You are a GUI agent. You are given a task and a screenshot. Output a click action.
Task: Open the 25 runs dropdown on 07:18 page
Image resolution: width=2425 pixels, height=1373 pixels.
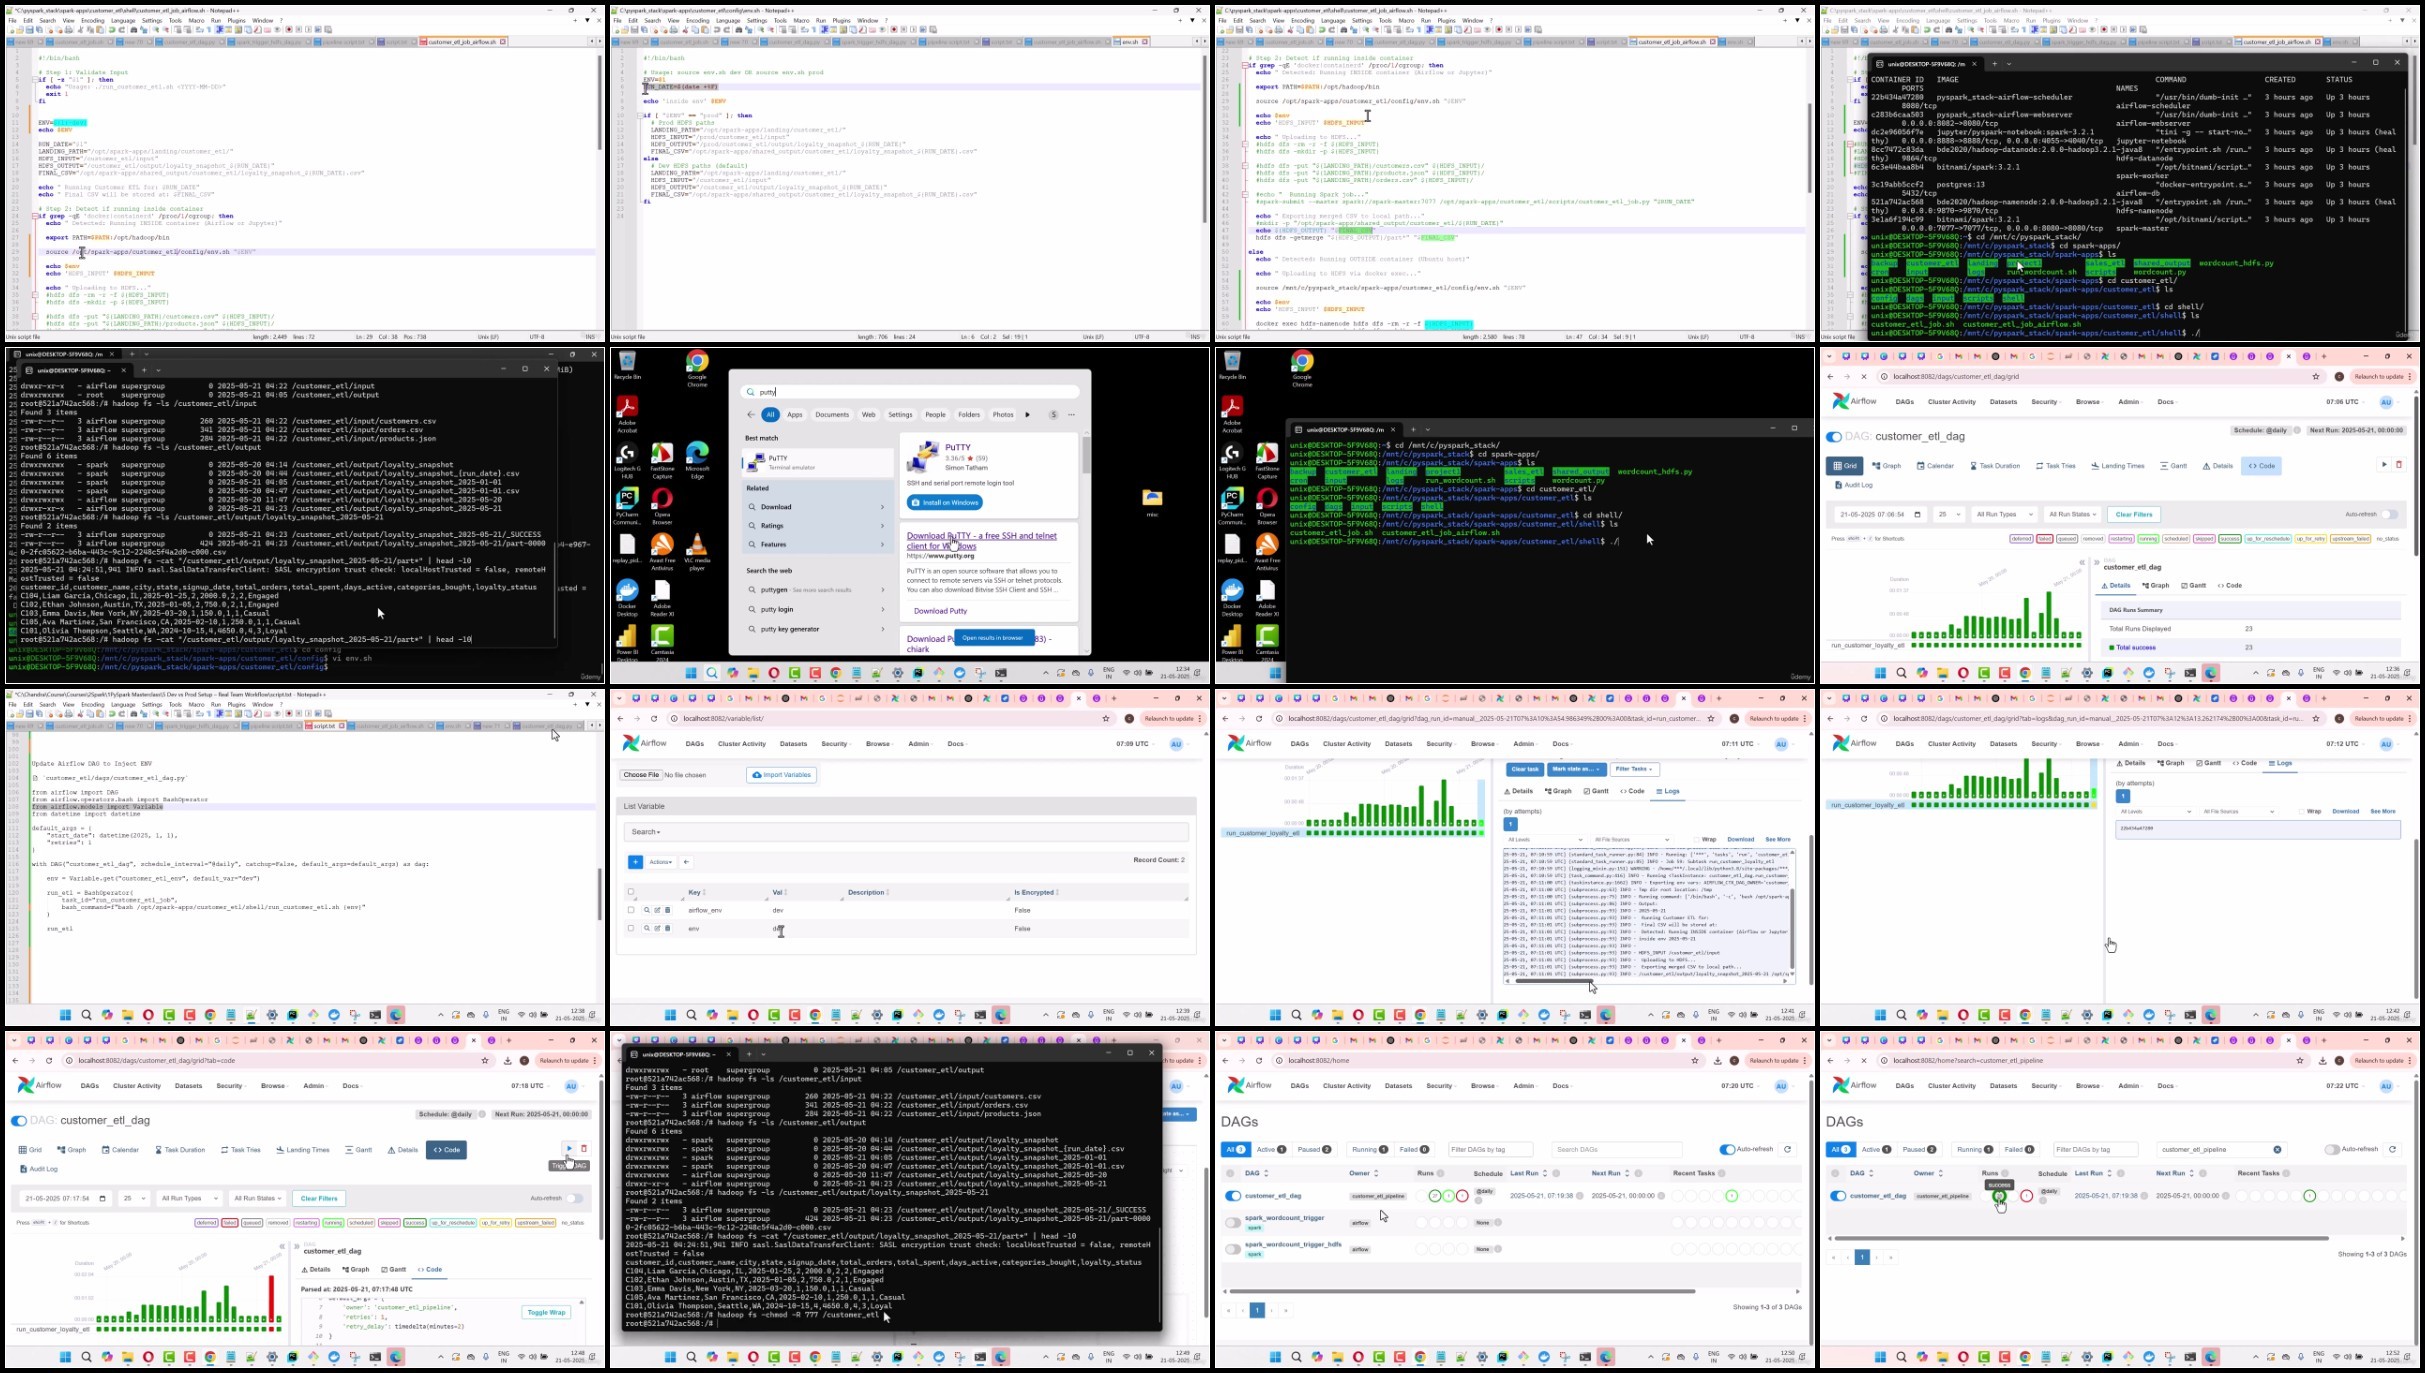(x=133, y=1198)
